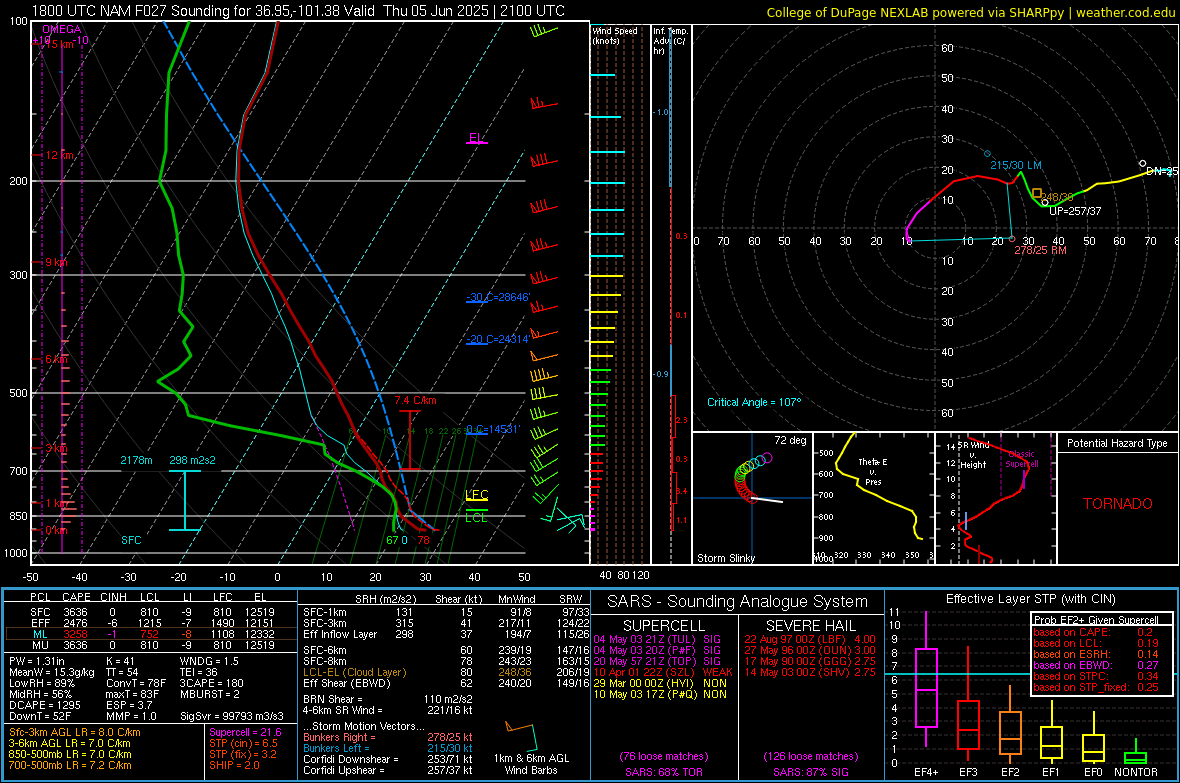Select the '0 C=14531'' freezing level label
This screenshot has width=1180, height=783.
[x=492, y=429]
